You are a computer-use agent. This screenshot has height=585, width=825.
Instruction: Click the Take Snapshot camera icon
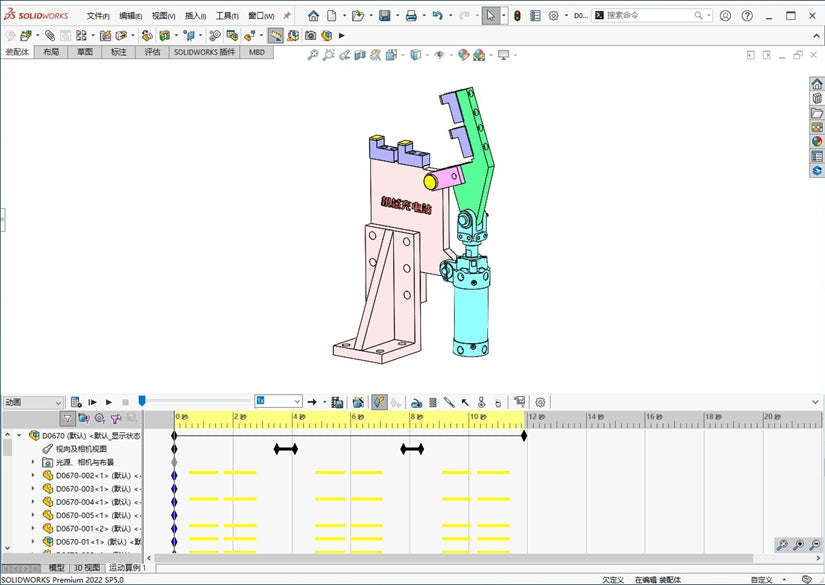coord(310,36)
